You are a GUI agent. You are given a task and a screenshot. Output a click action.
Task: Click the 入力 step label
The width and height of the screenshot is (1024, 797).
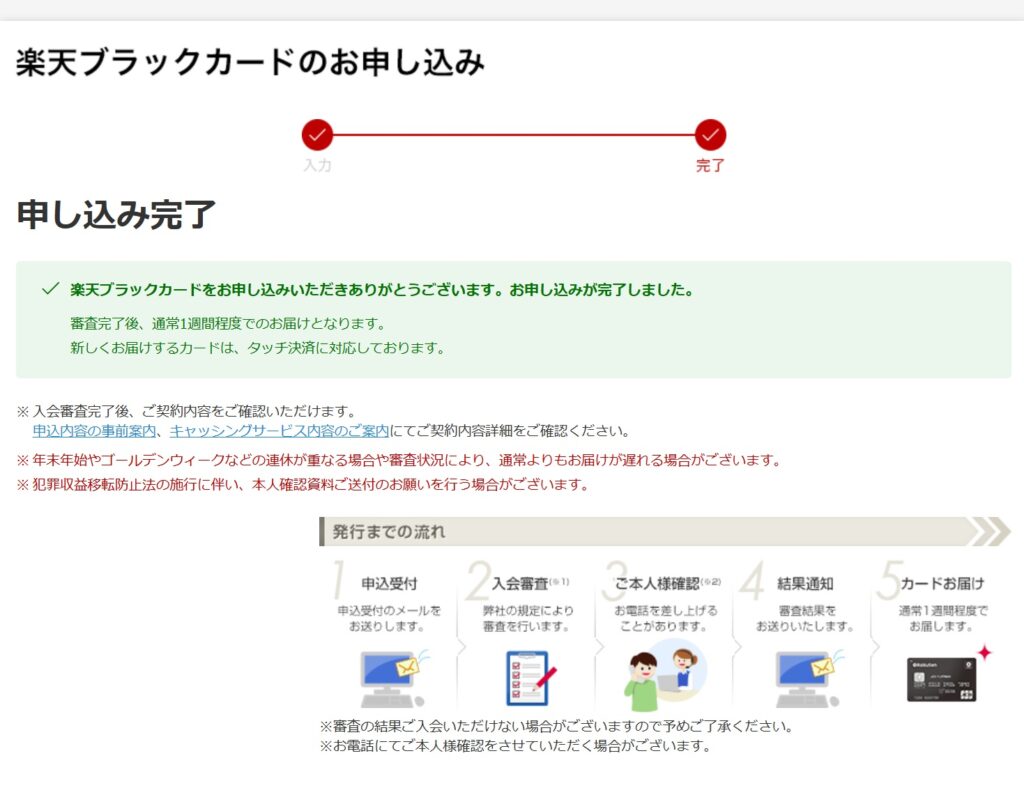tap(317, 165)
